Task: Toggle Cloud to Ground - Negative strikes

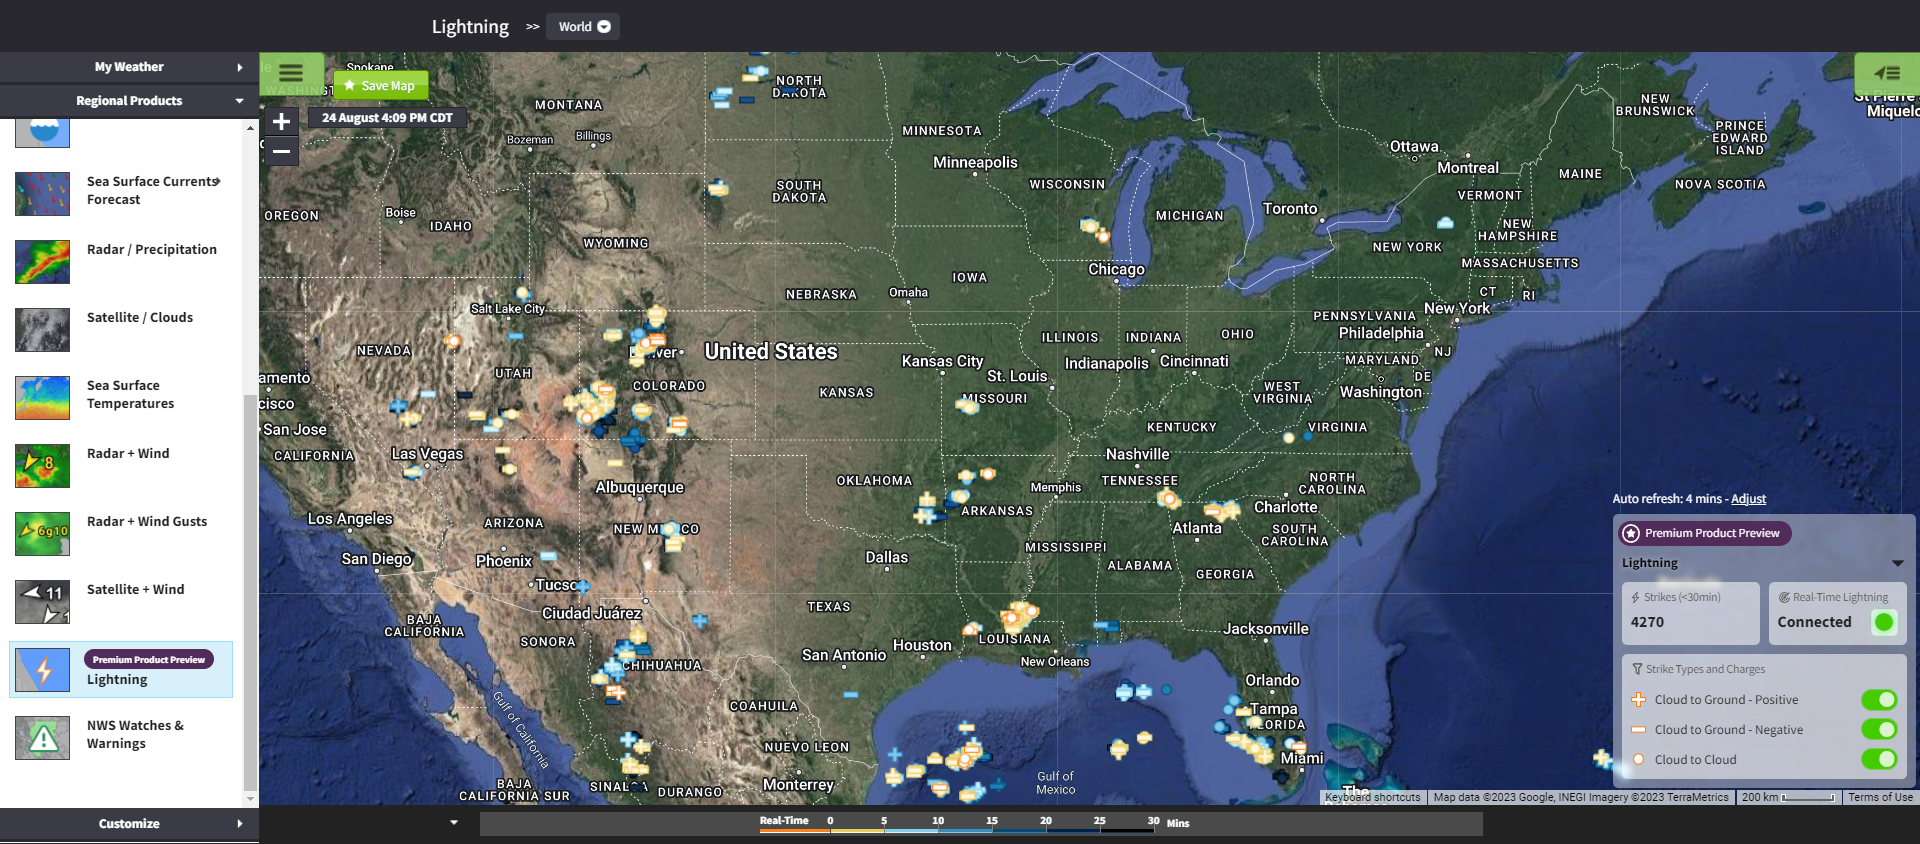Action: (1879, 730)
